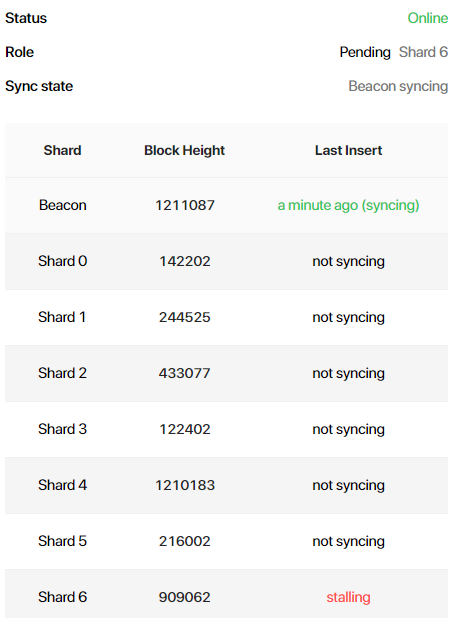The image size is (461, 618).
Task: Click the Online status indicator
Action: pyautogui.click(x=428, y=18)
